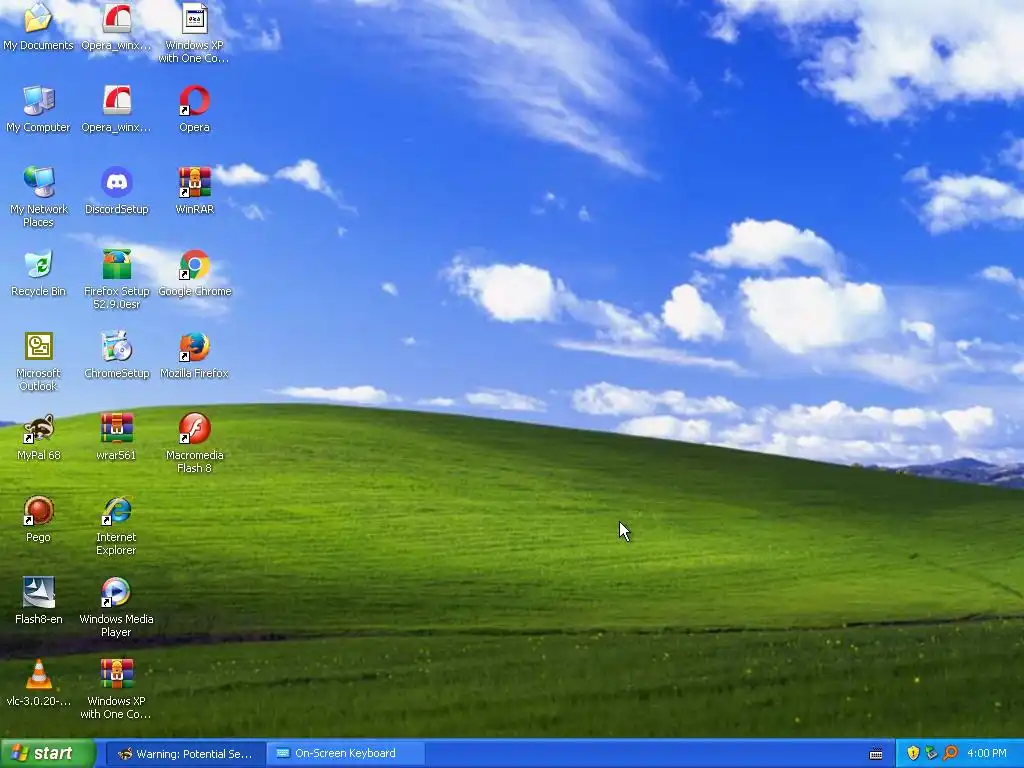1024x768 pixels.
Task: Click the 4:00 PM clock
Action: (987, 754)
